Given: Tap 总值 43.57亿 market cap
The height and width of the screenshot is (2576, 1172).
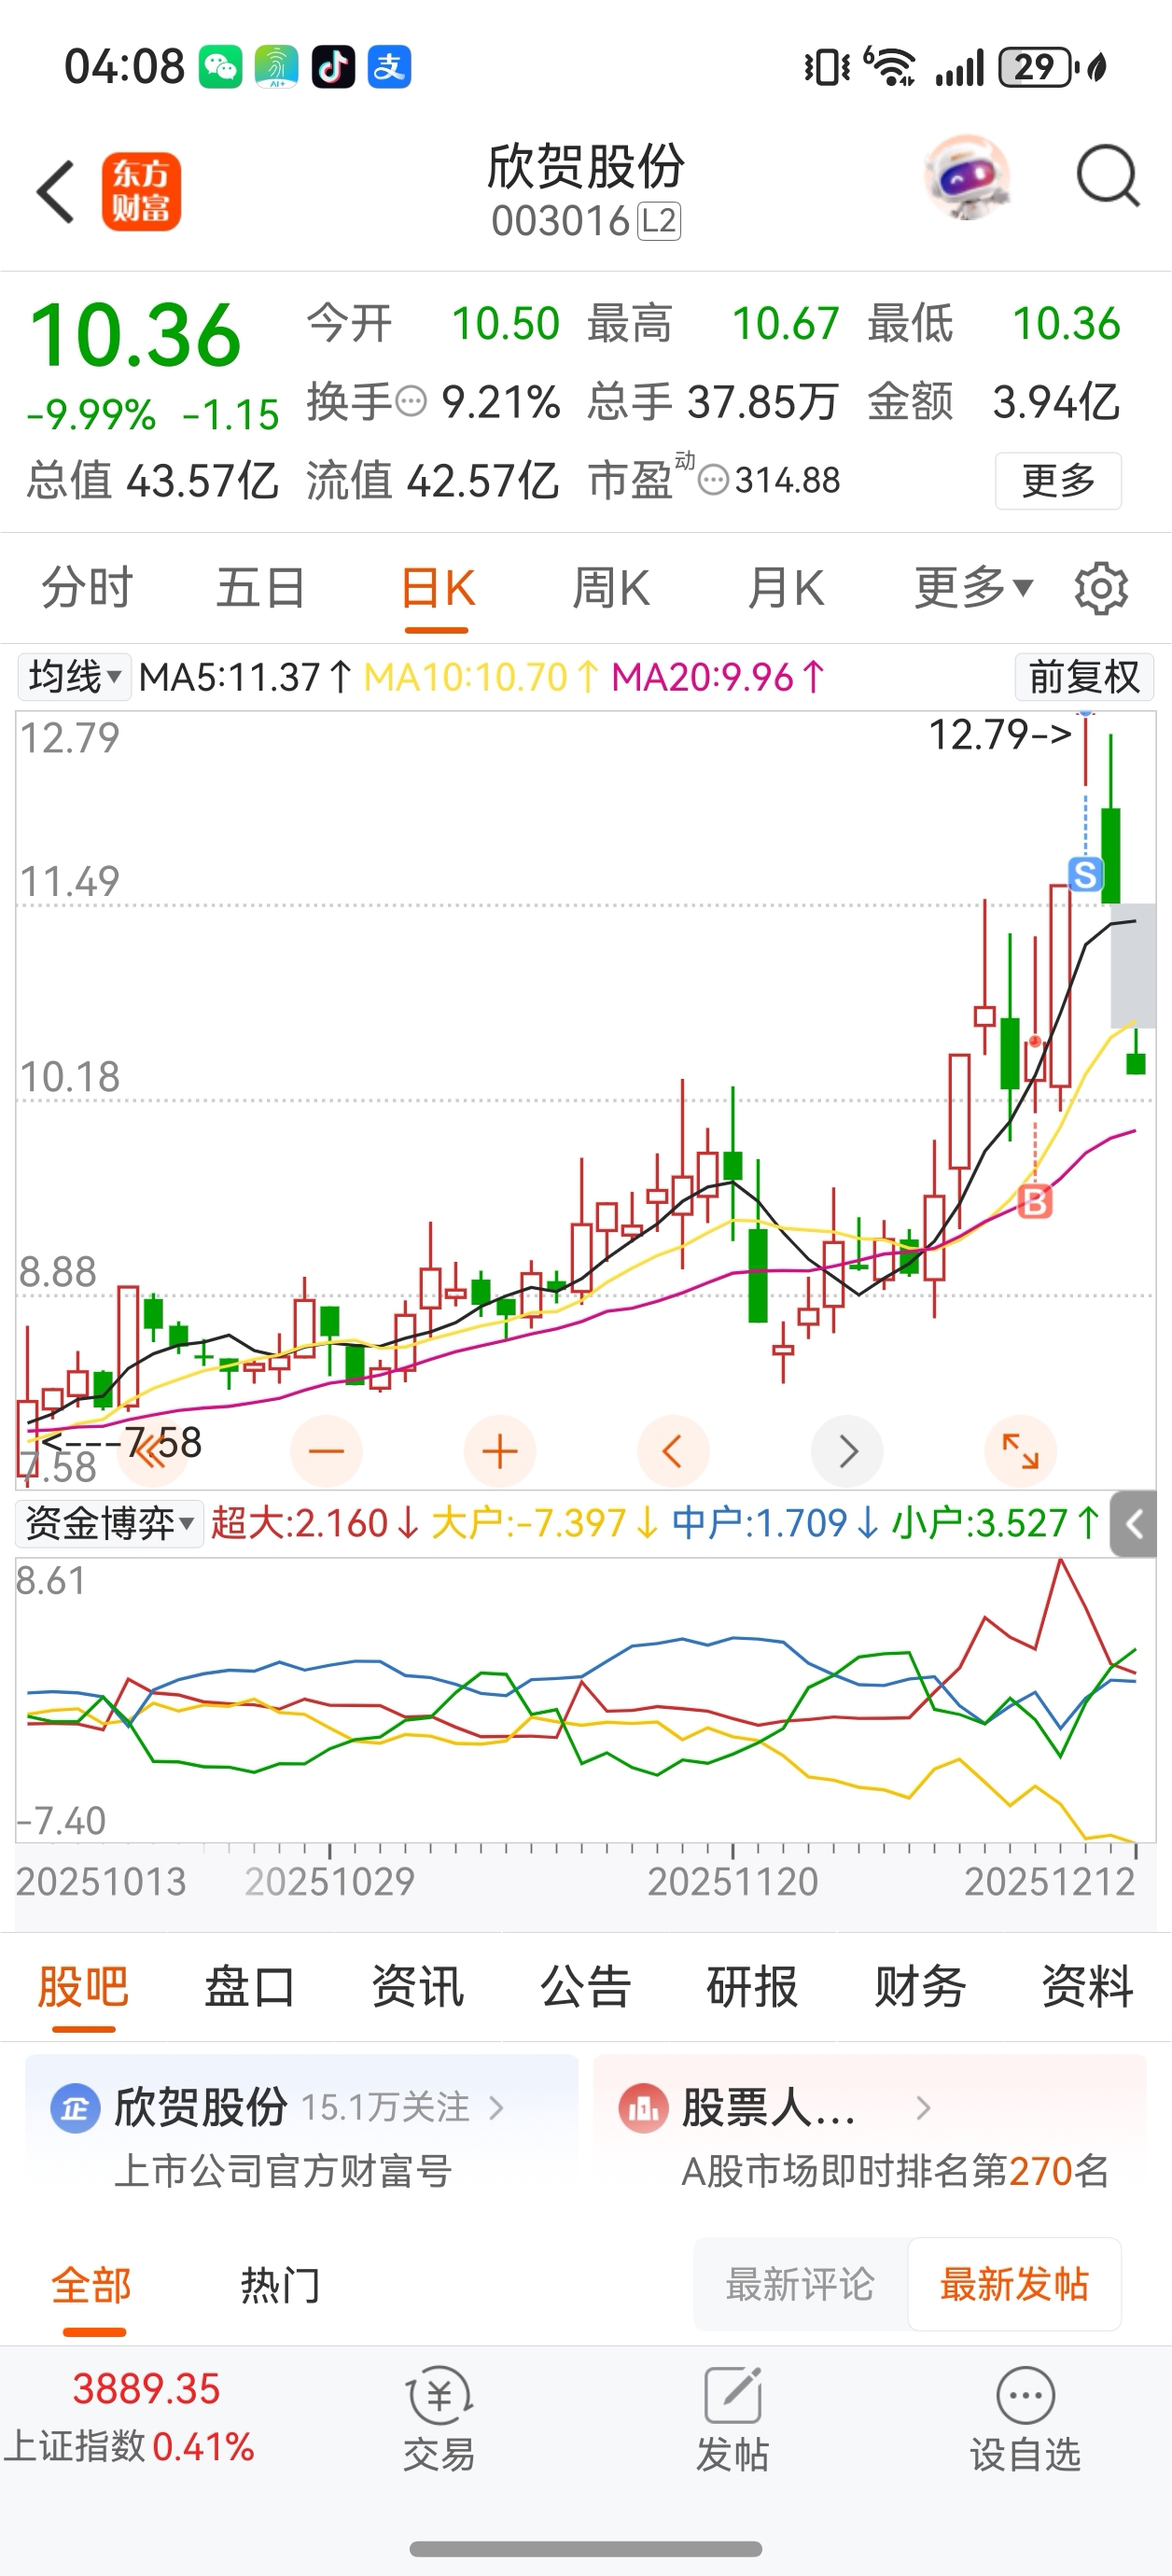Looking at the screenshot, I should [152, 481].
